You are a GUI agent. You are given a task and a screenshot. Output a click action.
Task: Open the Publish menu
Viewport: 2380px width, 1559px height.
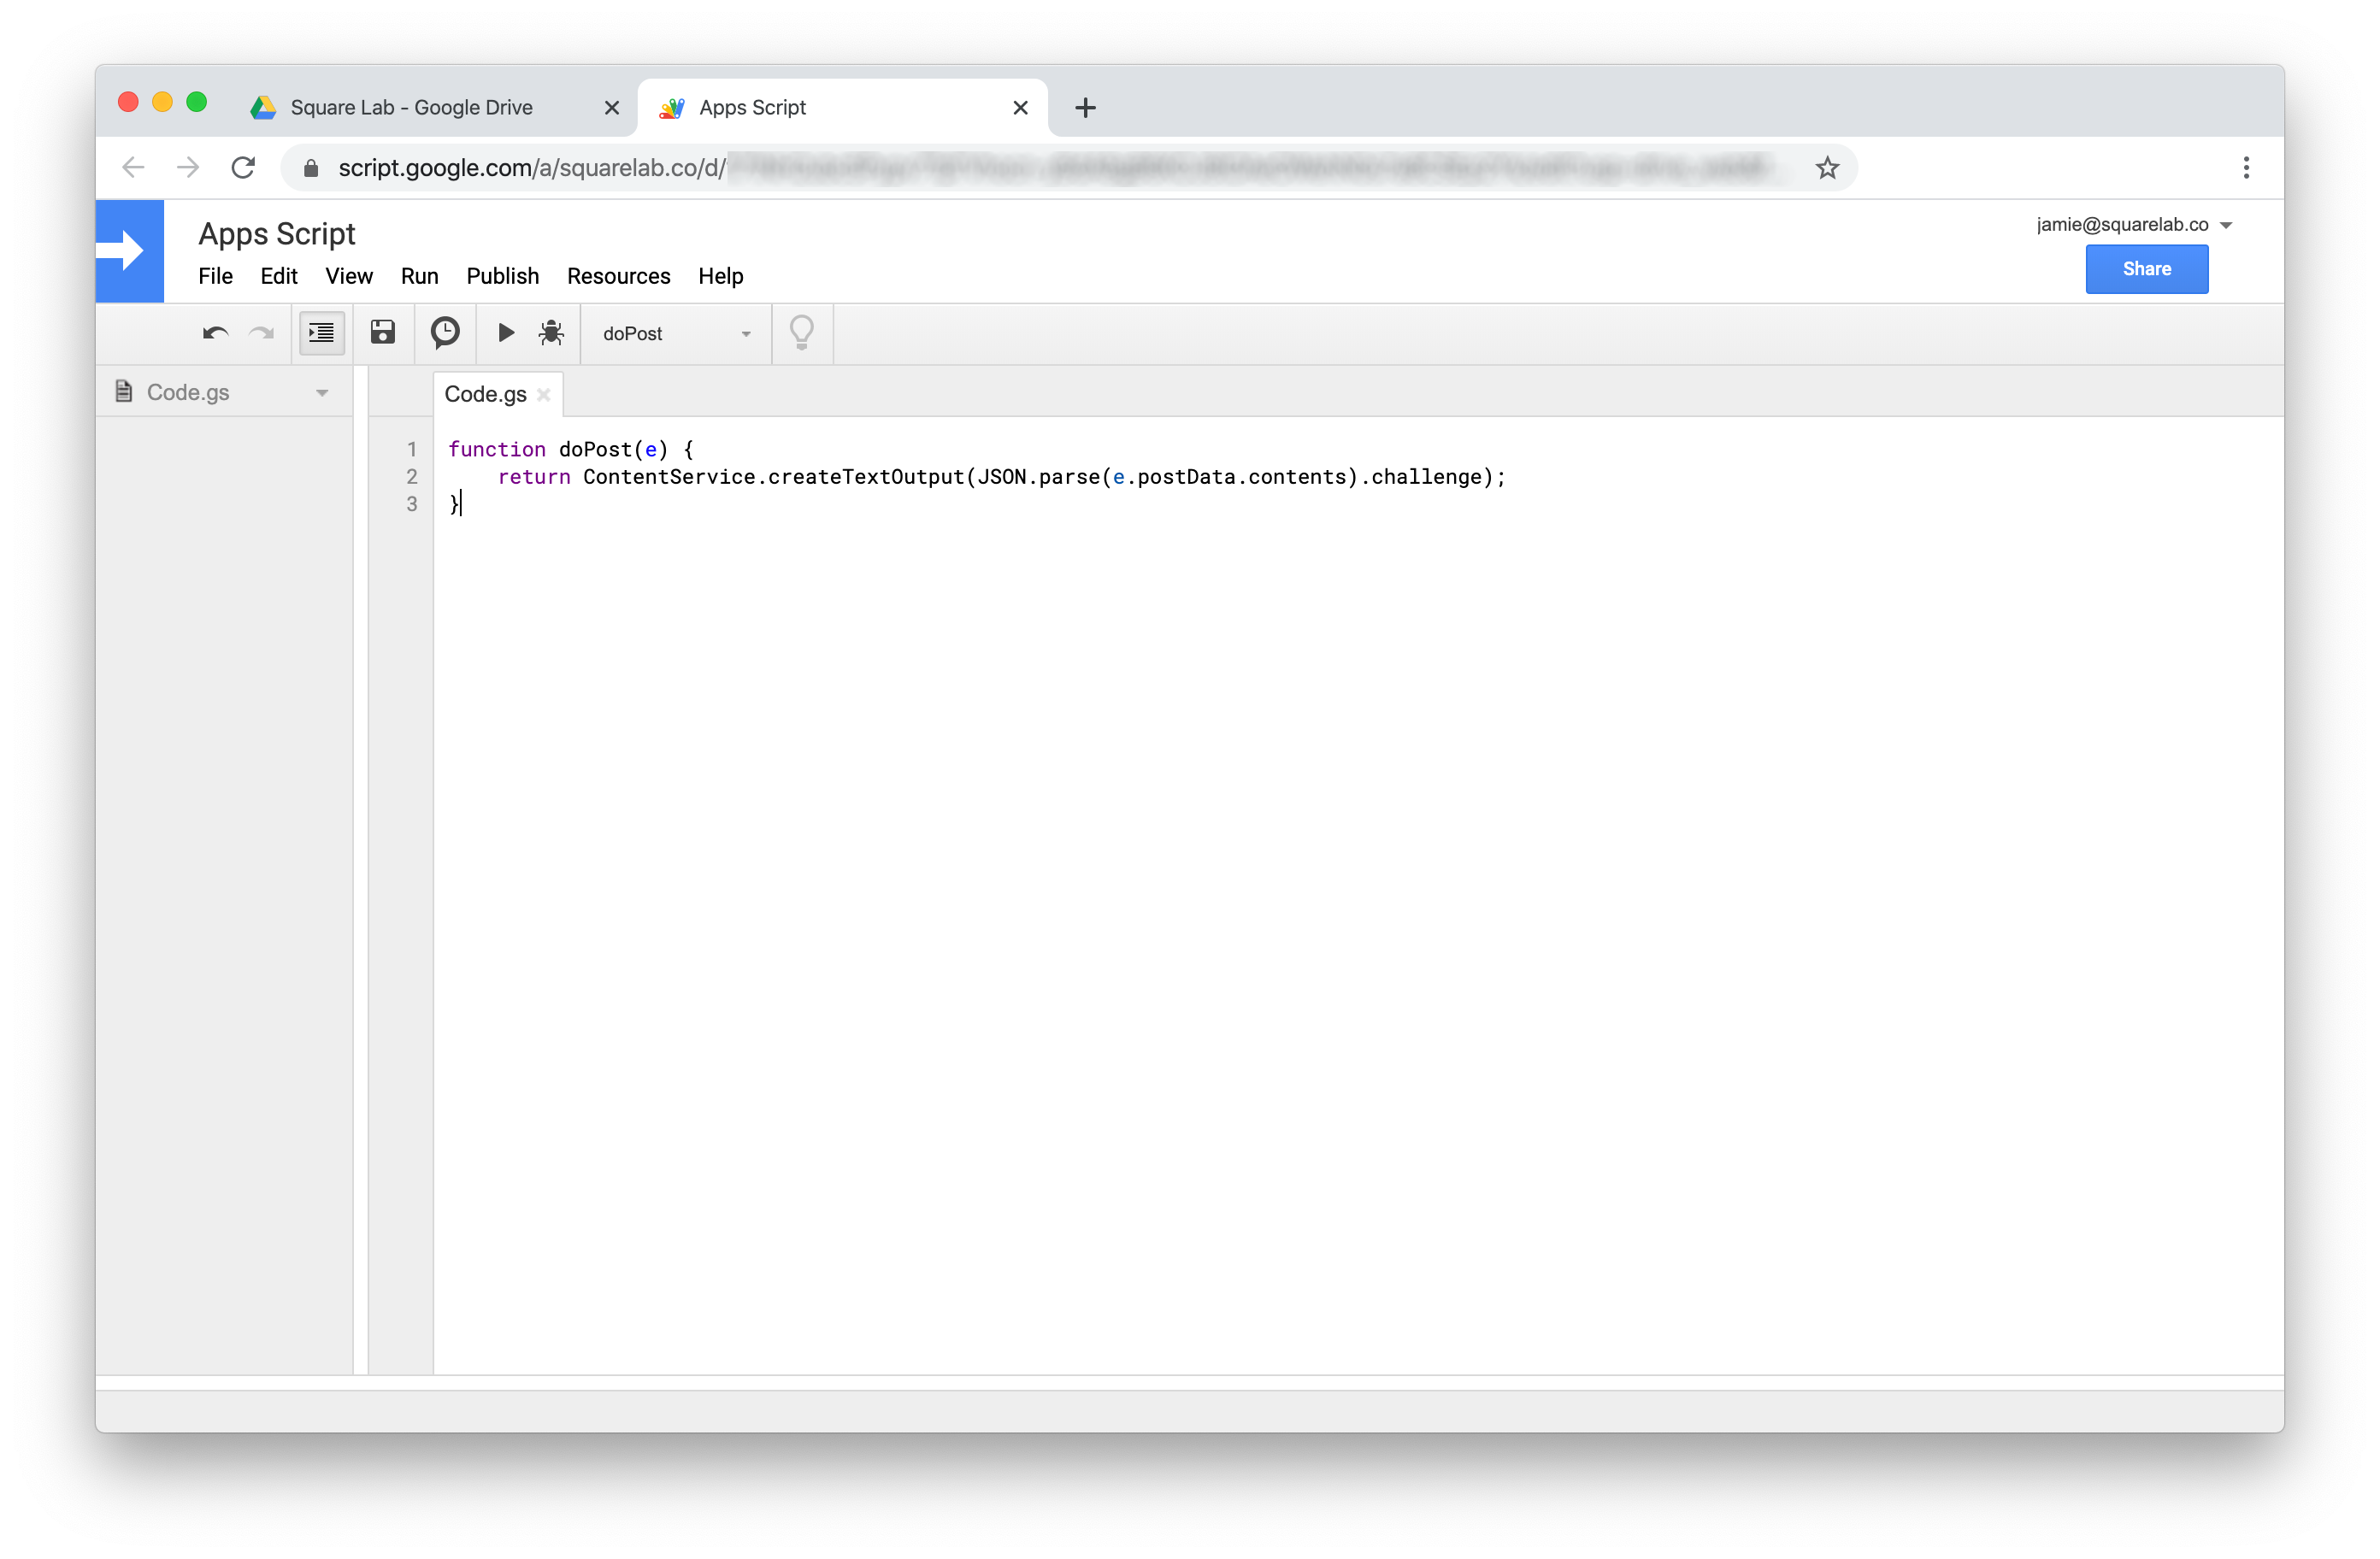503,276
